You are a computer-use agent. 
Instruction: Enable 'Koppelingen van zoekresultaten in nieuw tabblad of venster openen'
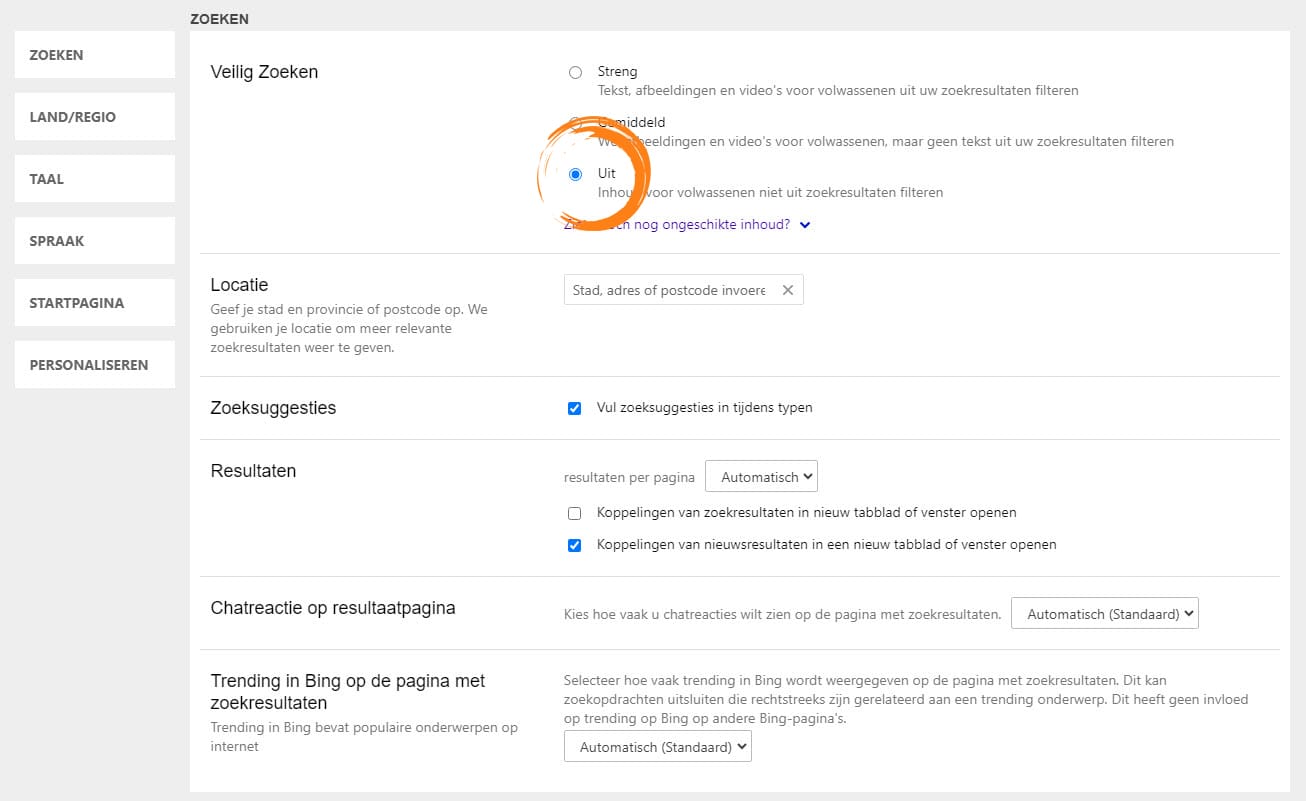coord(574,512)
